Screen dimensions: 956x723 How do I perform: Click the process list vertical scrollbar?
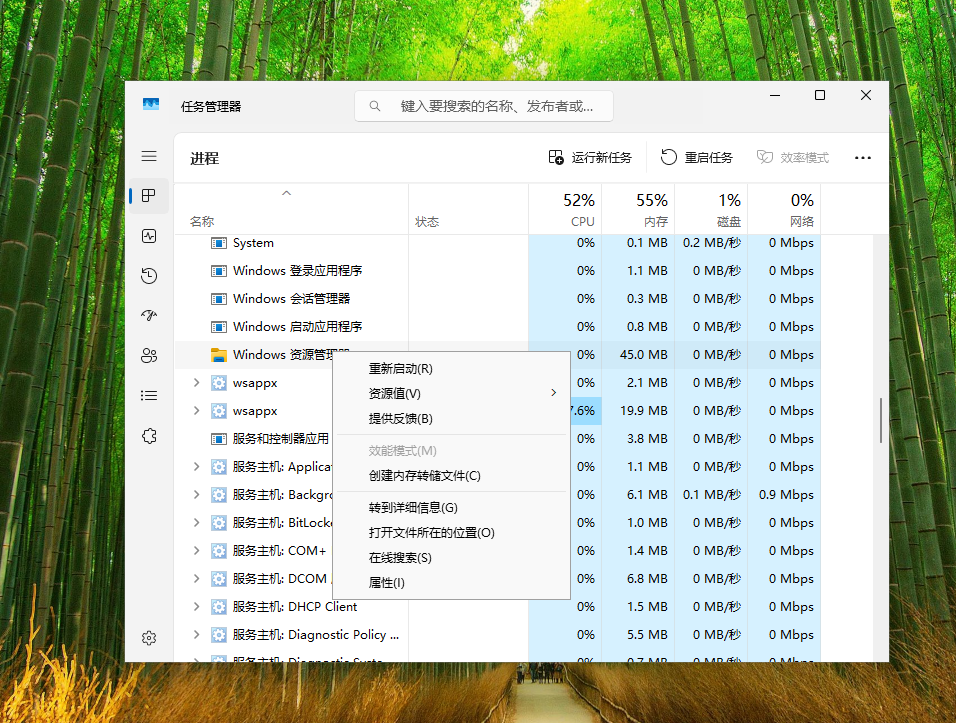coord(881,421)
